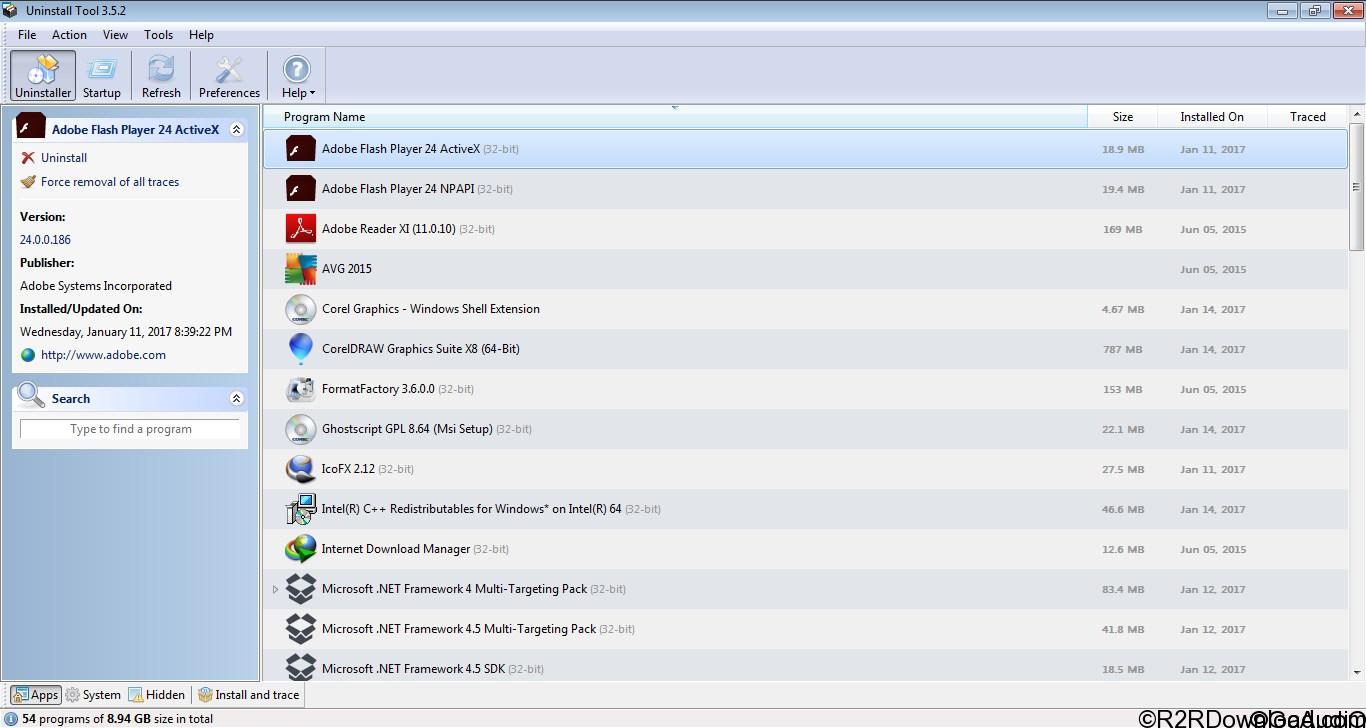Click the Adobe Flash Player 24 NPAPI icon
The height and width of the screenshot is (728, 1366).
coord(301,189)
